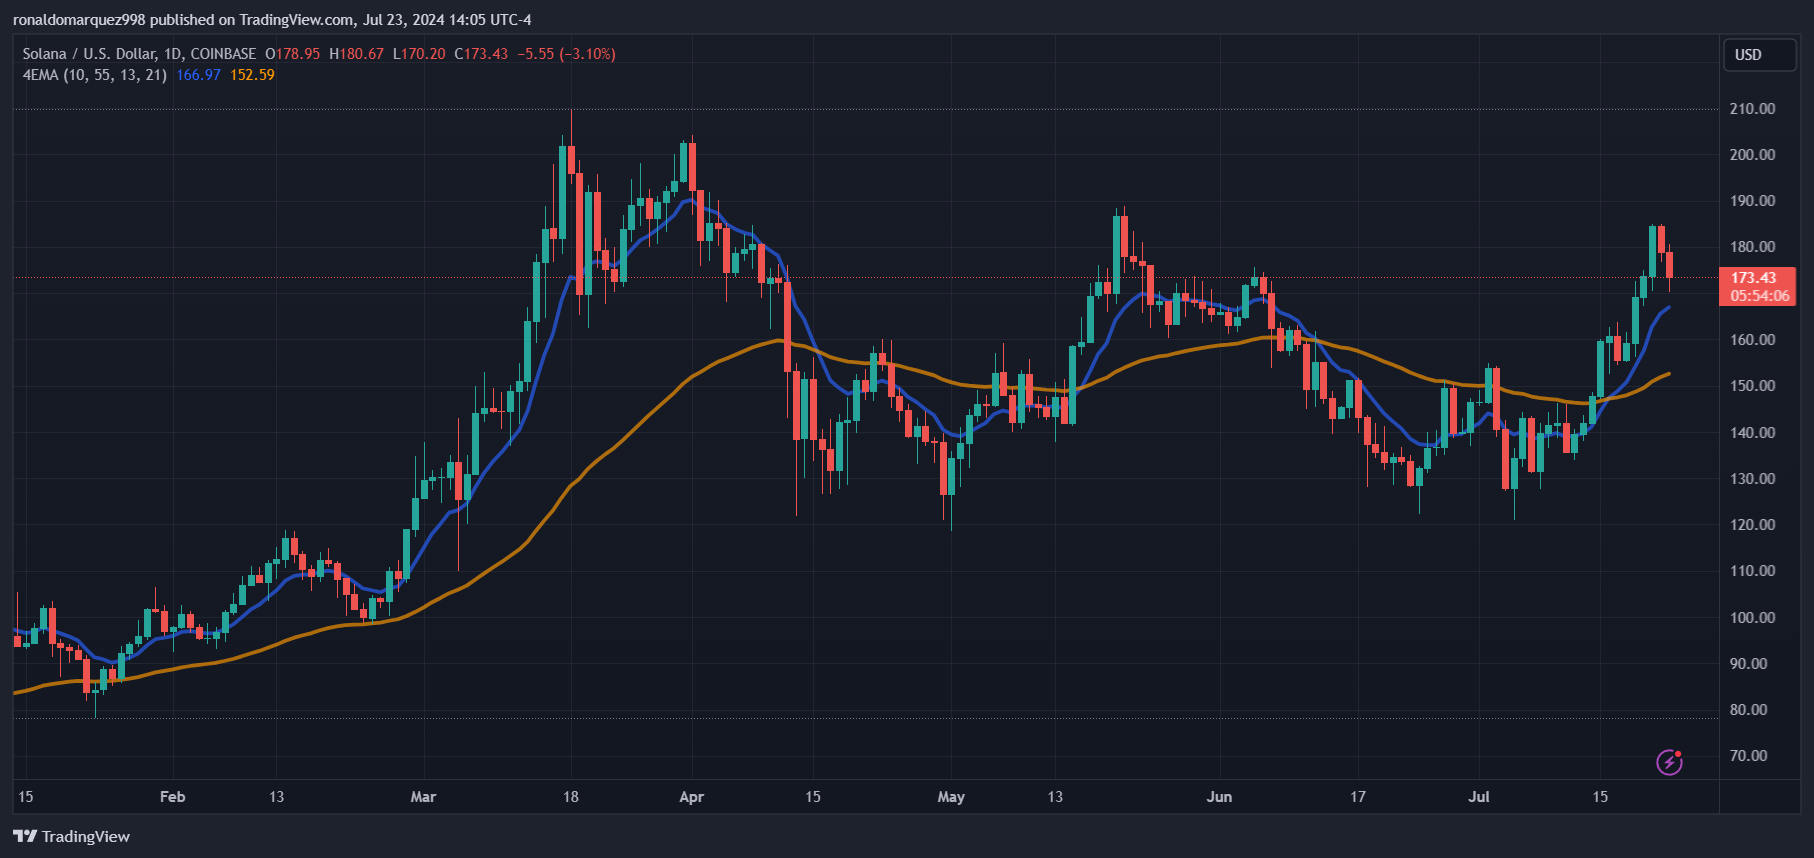This screenshot has width=1814, height=858.
Task: Click the Mar date label on time axis
Action: pyautogui.click(x=423, y=797)
